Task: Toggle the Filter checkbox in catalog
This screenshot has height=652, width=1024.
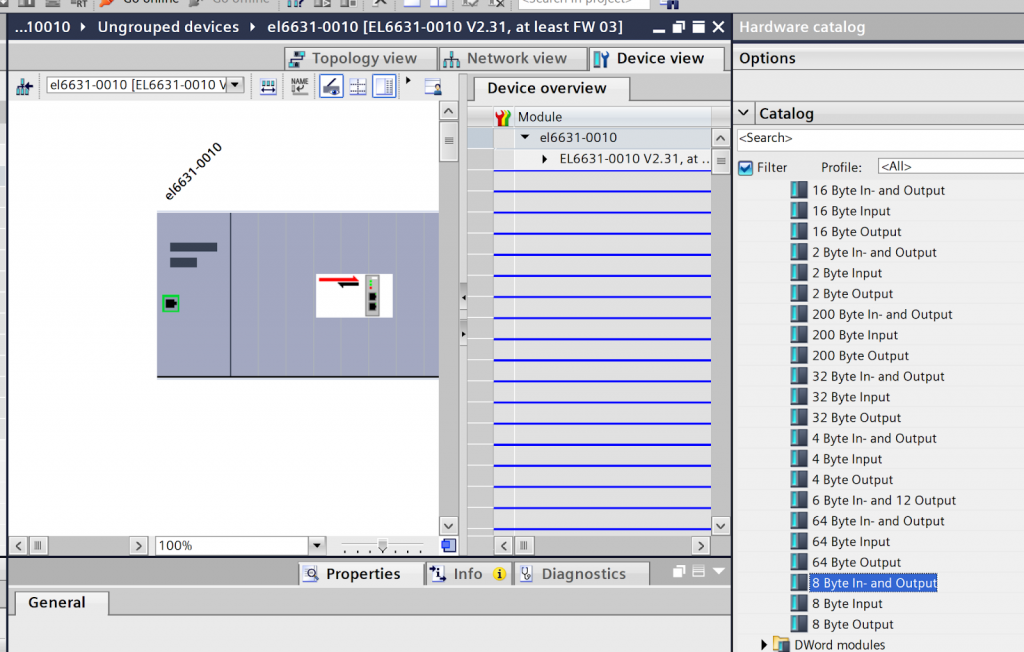Action: [x=745, y=167]
